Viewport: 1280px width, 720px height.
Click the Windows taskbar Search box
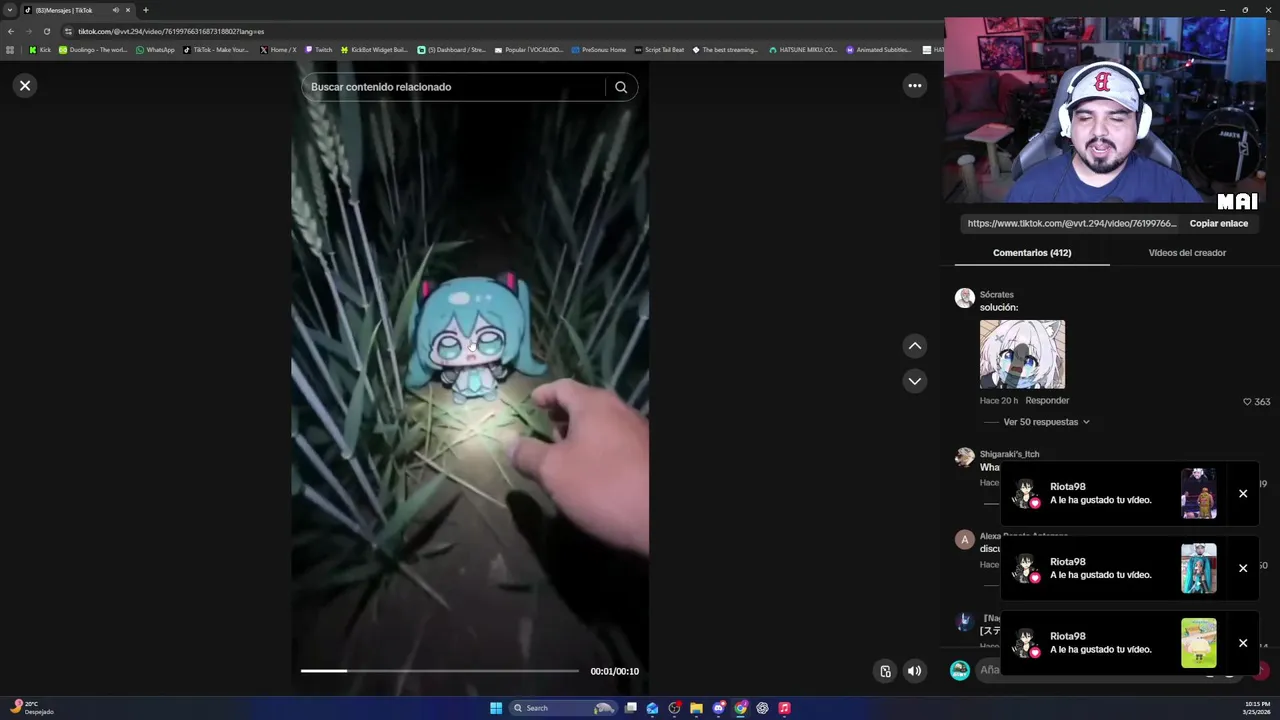point(563,708)
